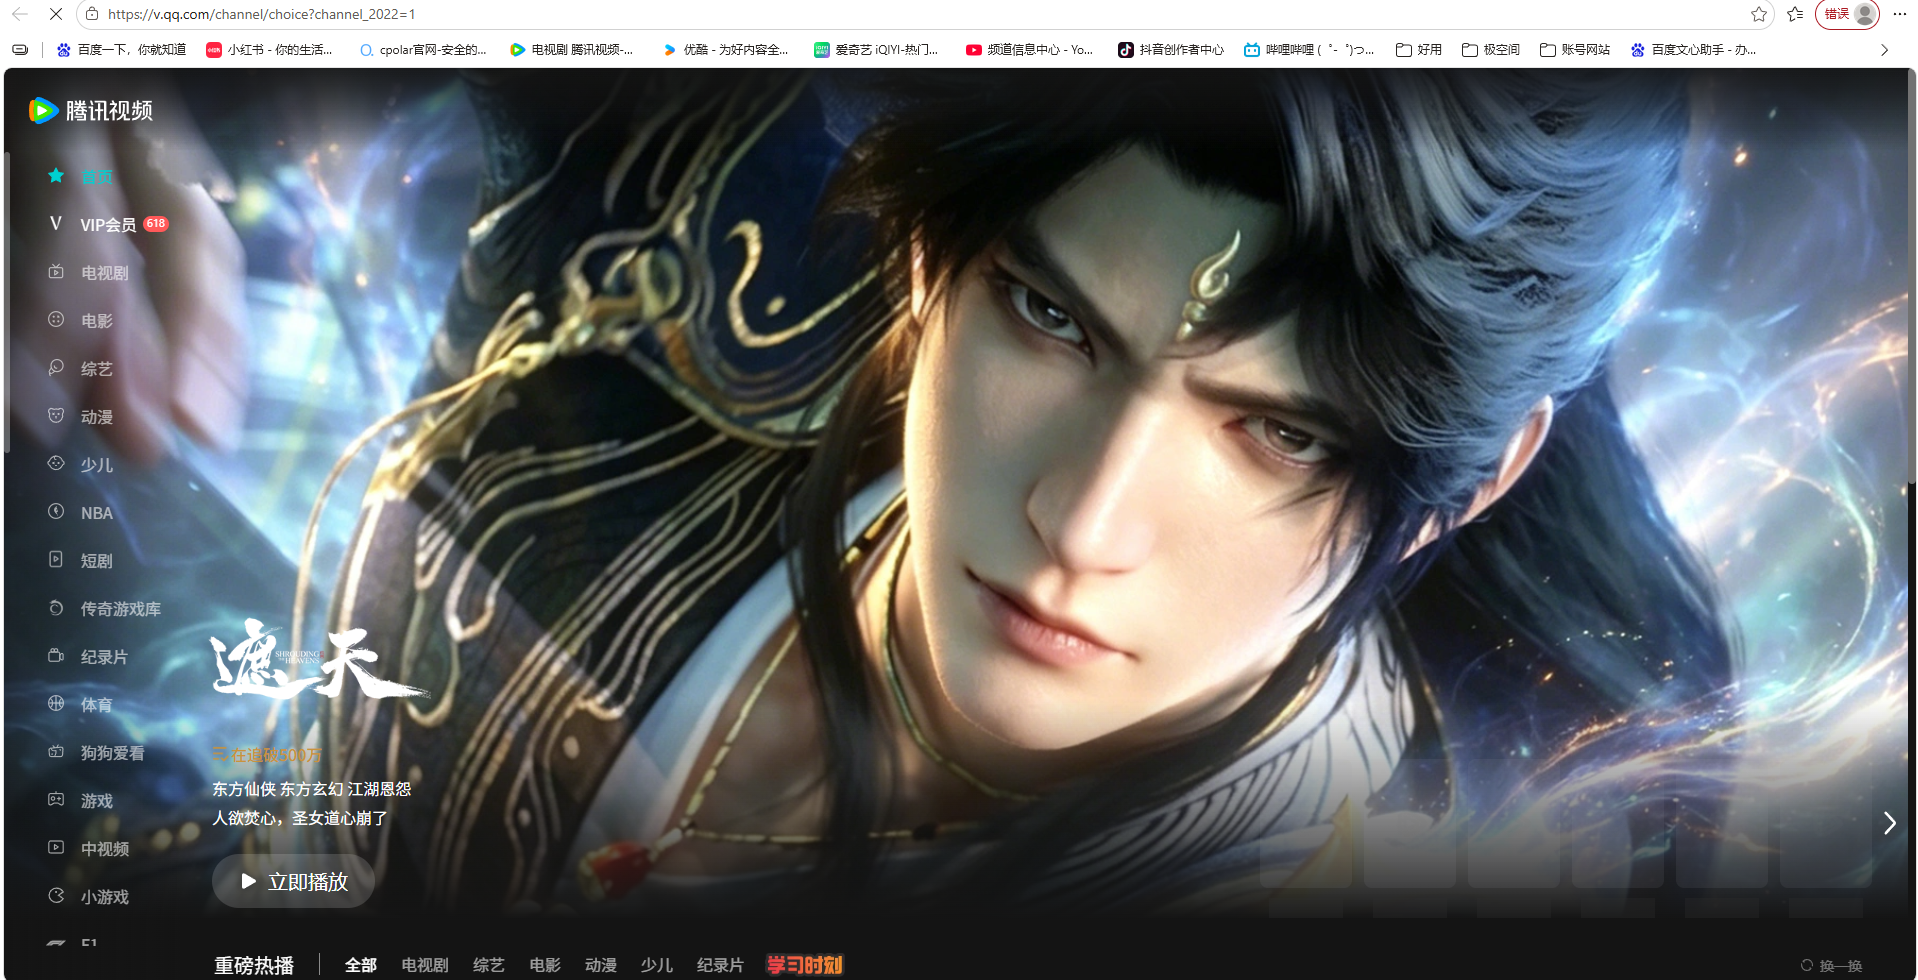Open the VIP会员 V icon
Viewport: 1918px width, 980px height.
[56, 224]
